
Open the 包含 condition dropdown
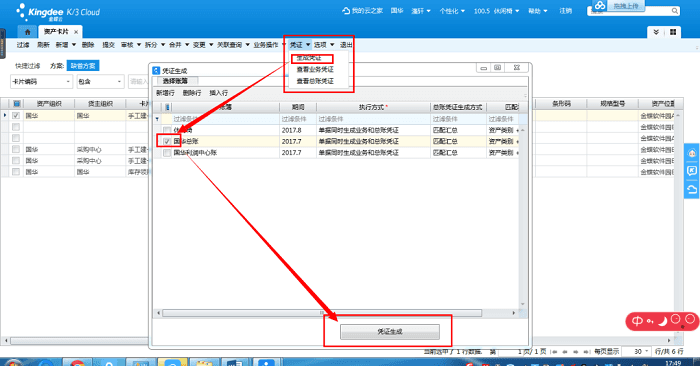[x=119, y=82]
